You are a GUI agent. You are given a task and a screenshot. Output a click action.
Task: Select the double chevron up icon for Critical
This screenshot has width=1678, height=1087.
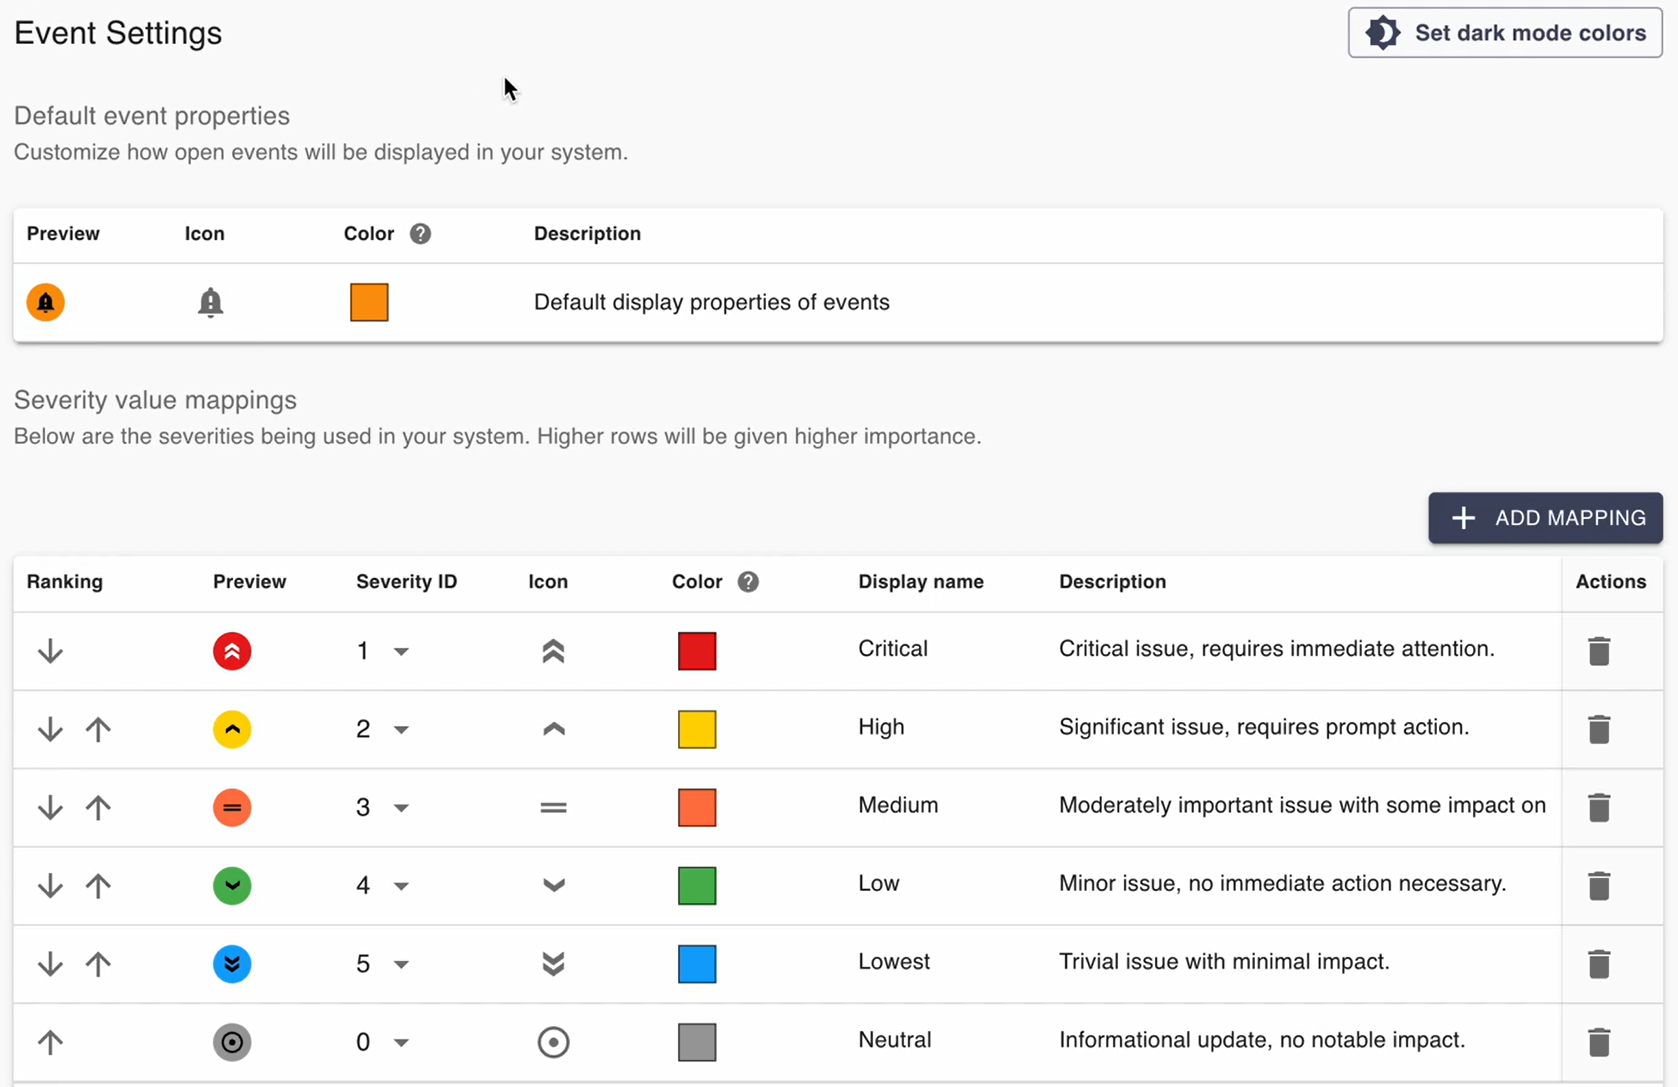coord(553,651)
